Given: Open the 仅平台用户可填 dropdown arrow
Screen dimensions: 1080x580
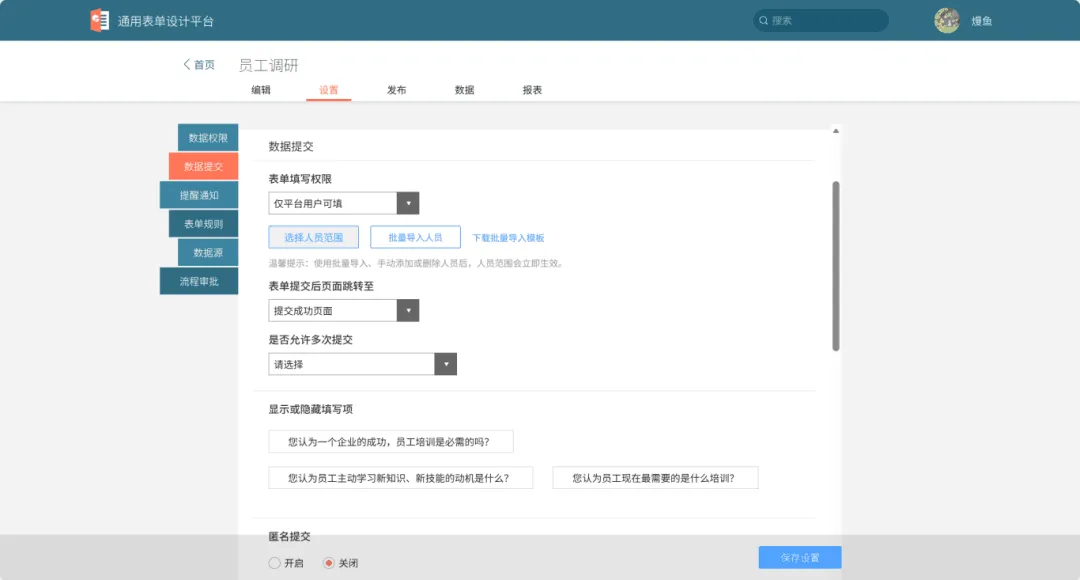Looking at the screenshot, I should pyautogui.click(x=408, y=203).
